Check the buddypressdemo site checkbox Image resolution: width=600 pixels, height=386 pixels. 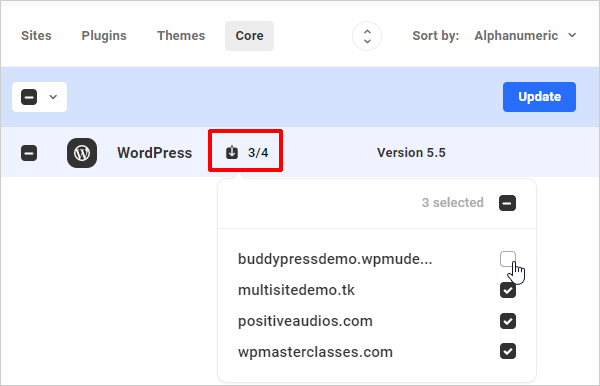pos(508,259)
